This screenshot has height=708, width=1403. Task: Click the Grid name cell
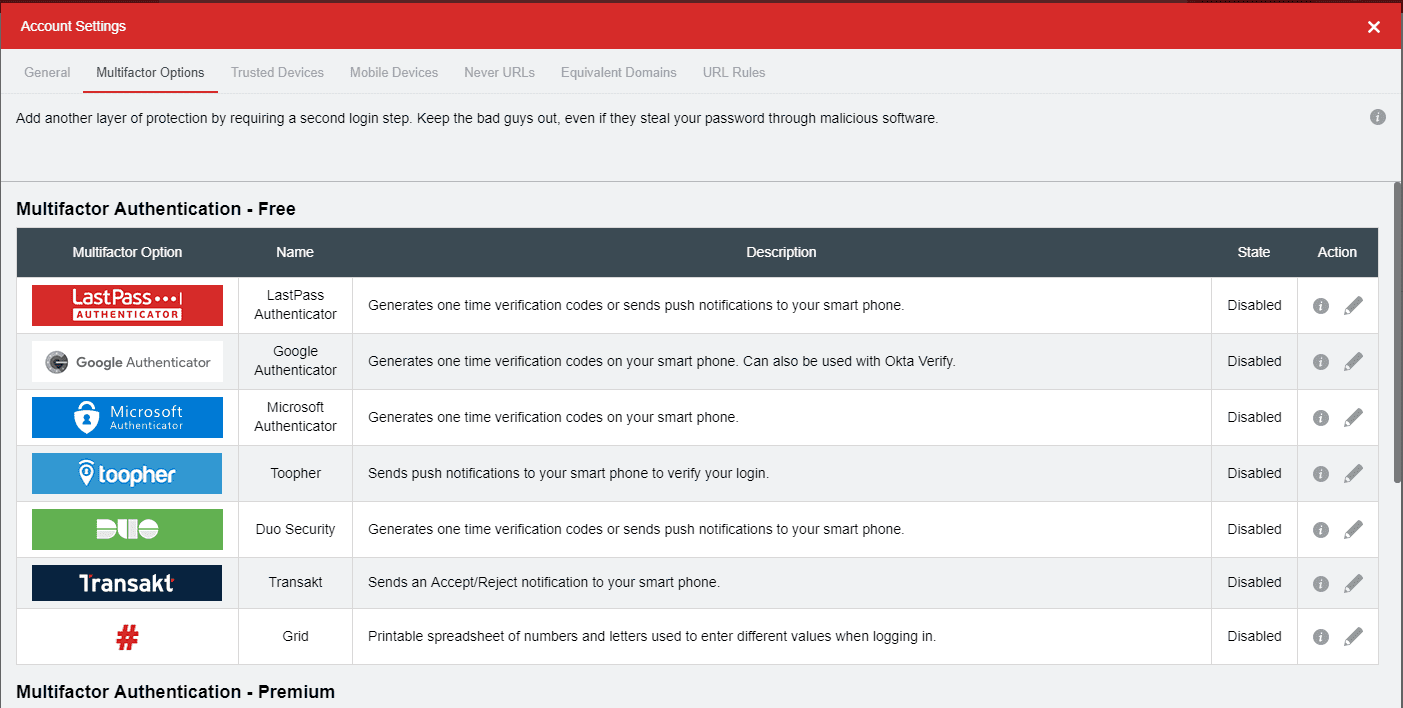click(x=295, y=636)
